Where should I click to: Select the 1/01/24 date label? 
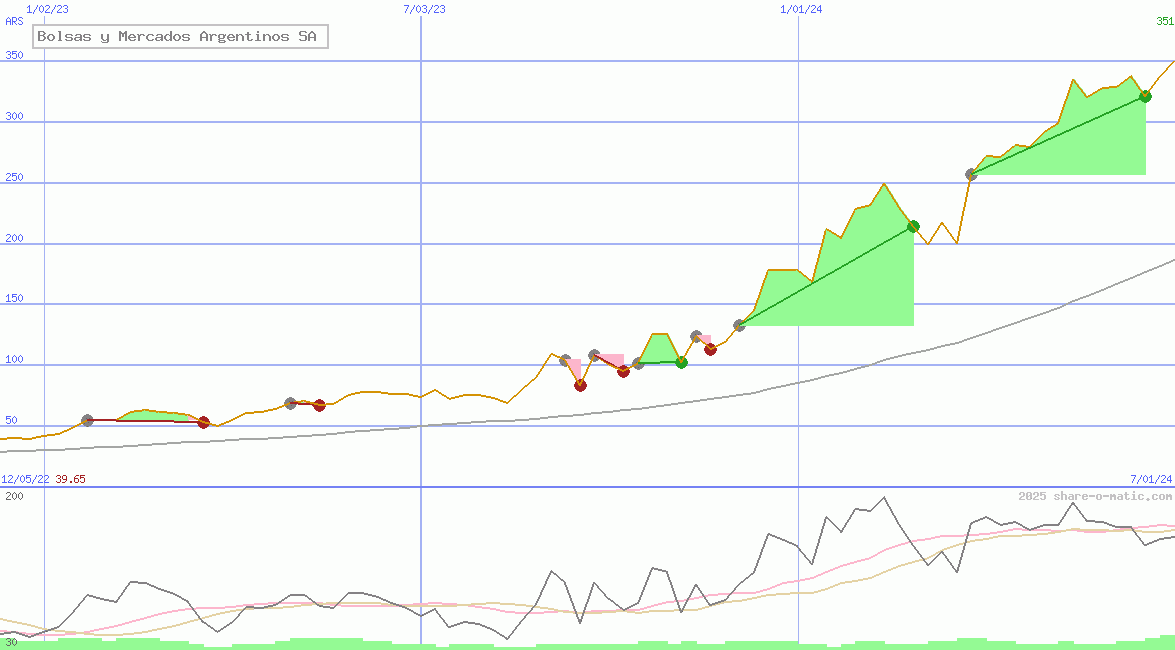tap(801, 9)
